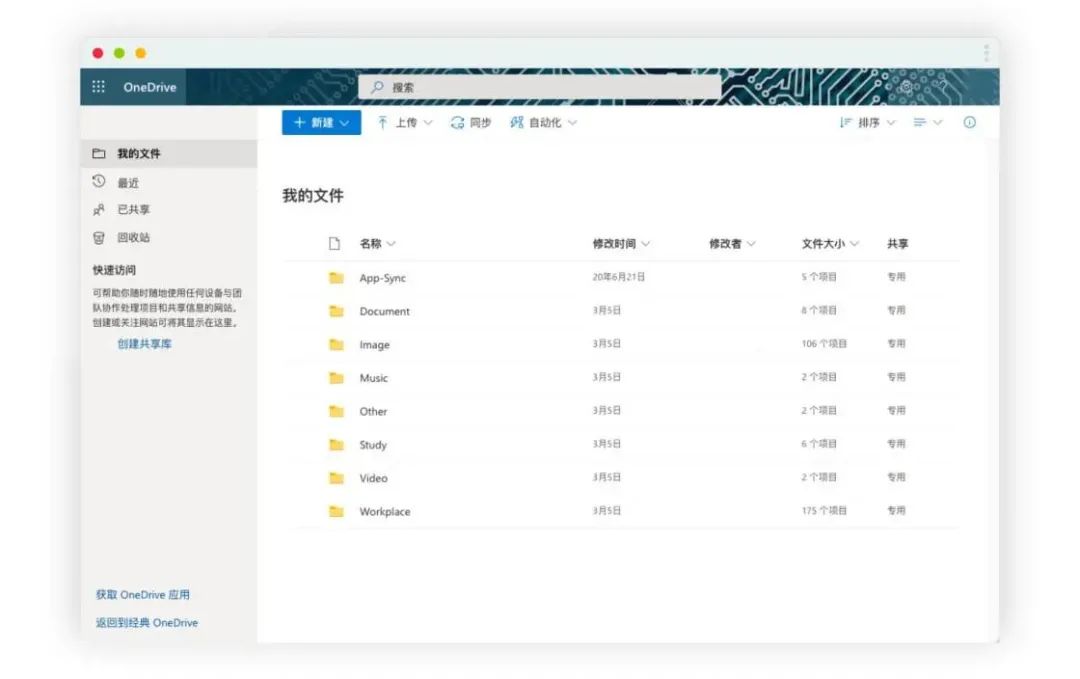
Task: Open the Upload (上传) dropdown
Action: (405, 123)
